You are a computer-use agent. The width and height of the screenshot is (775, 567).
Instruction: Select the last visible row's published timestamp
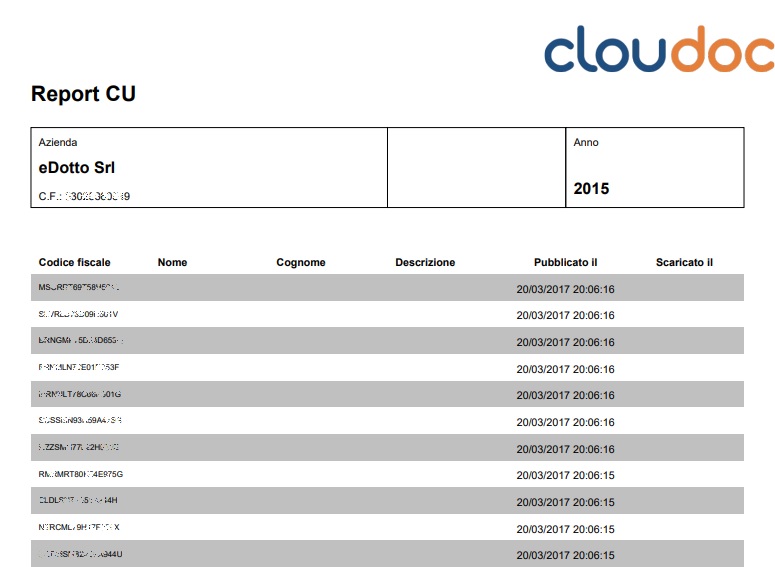tap(565, 555)
